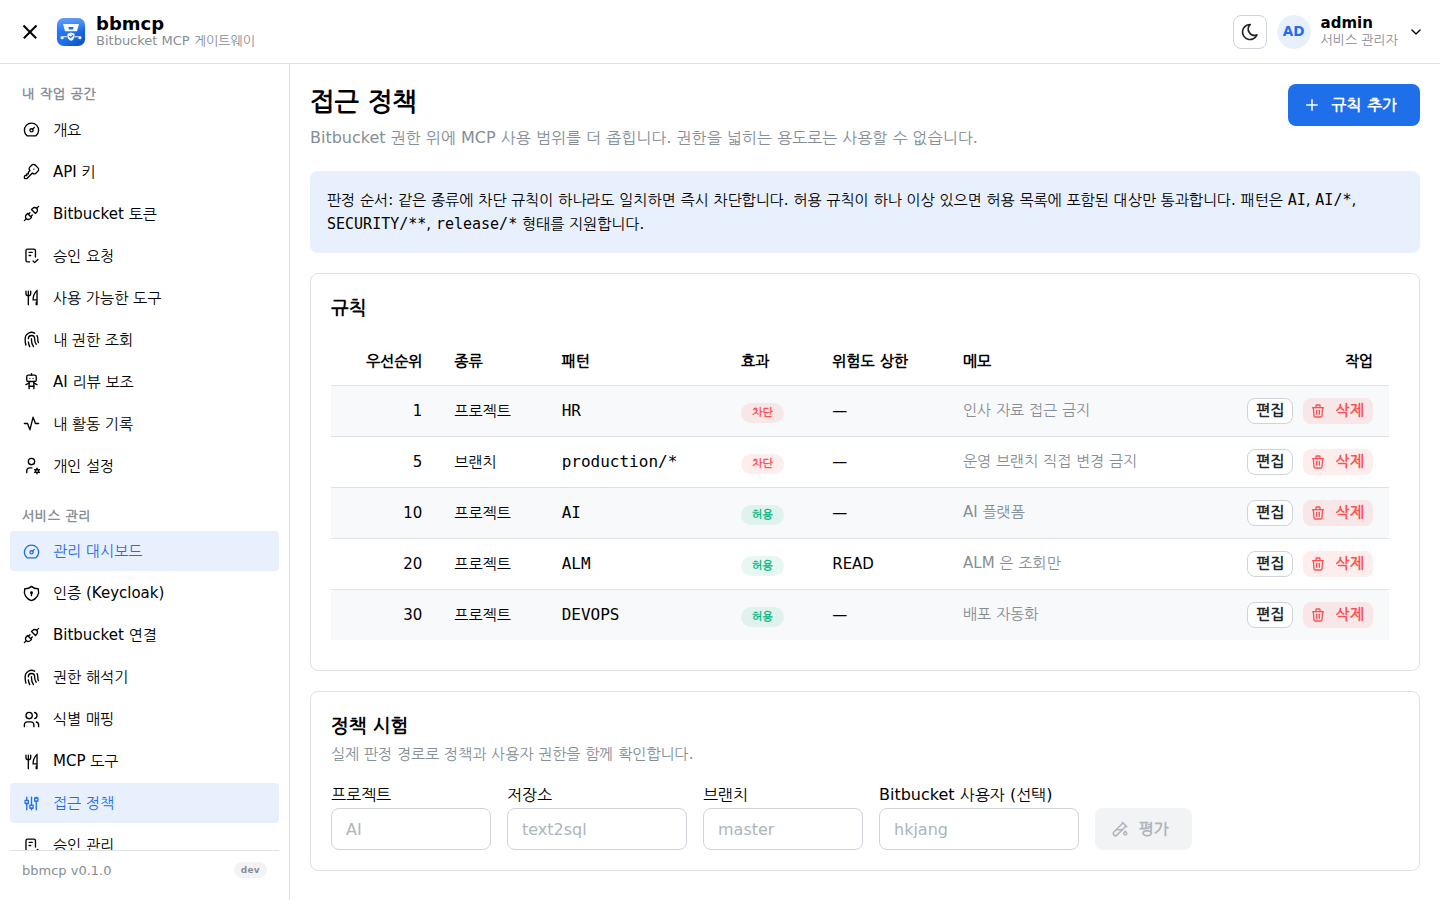Click the Bitbucket 연결 plug icon
The width and height of the screenshot is (1440, 911).
pyautogui.click(x=32, y=635)
